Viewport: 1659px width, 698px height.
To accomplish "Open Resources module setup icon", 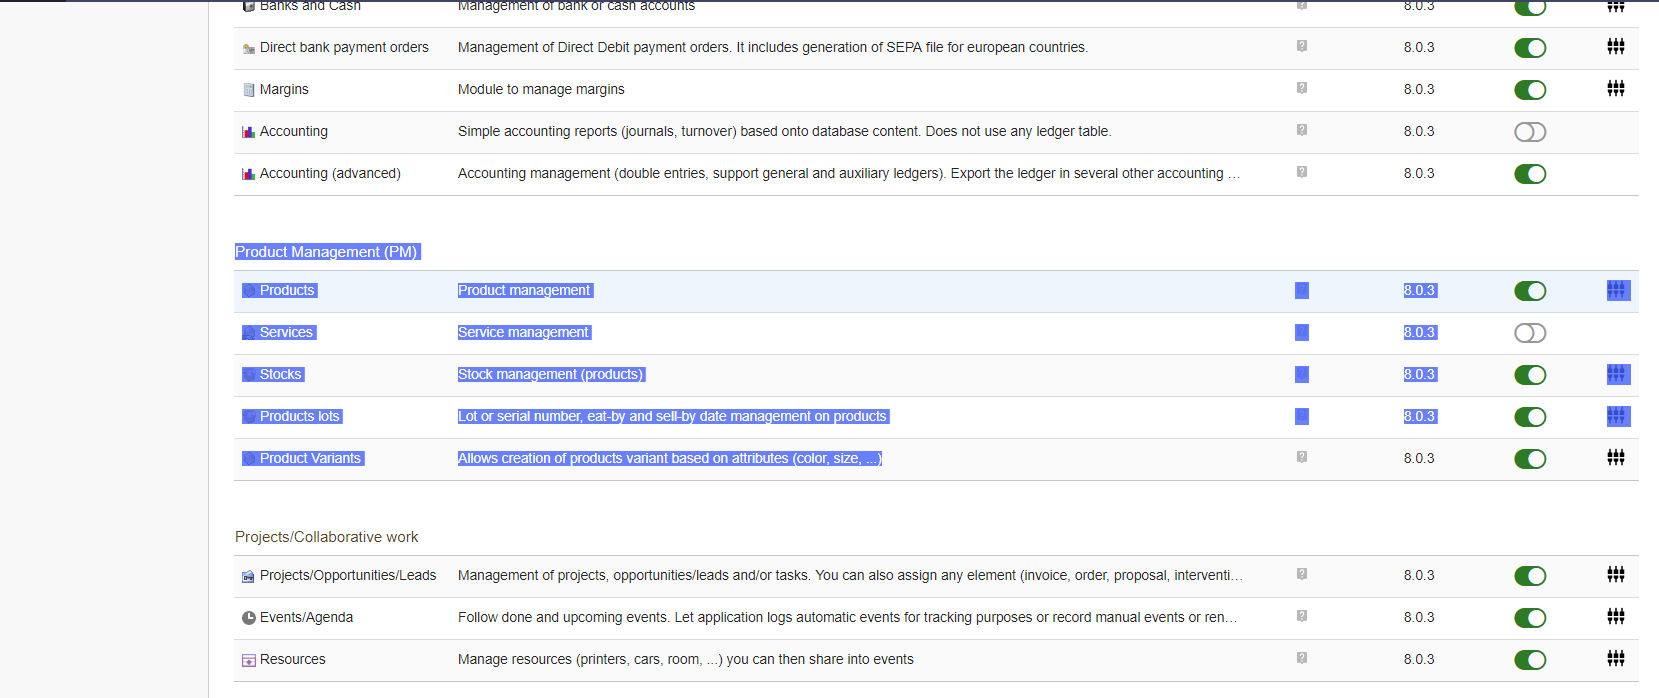I will [1615, 658].
